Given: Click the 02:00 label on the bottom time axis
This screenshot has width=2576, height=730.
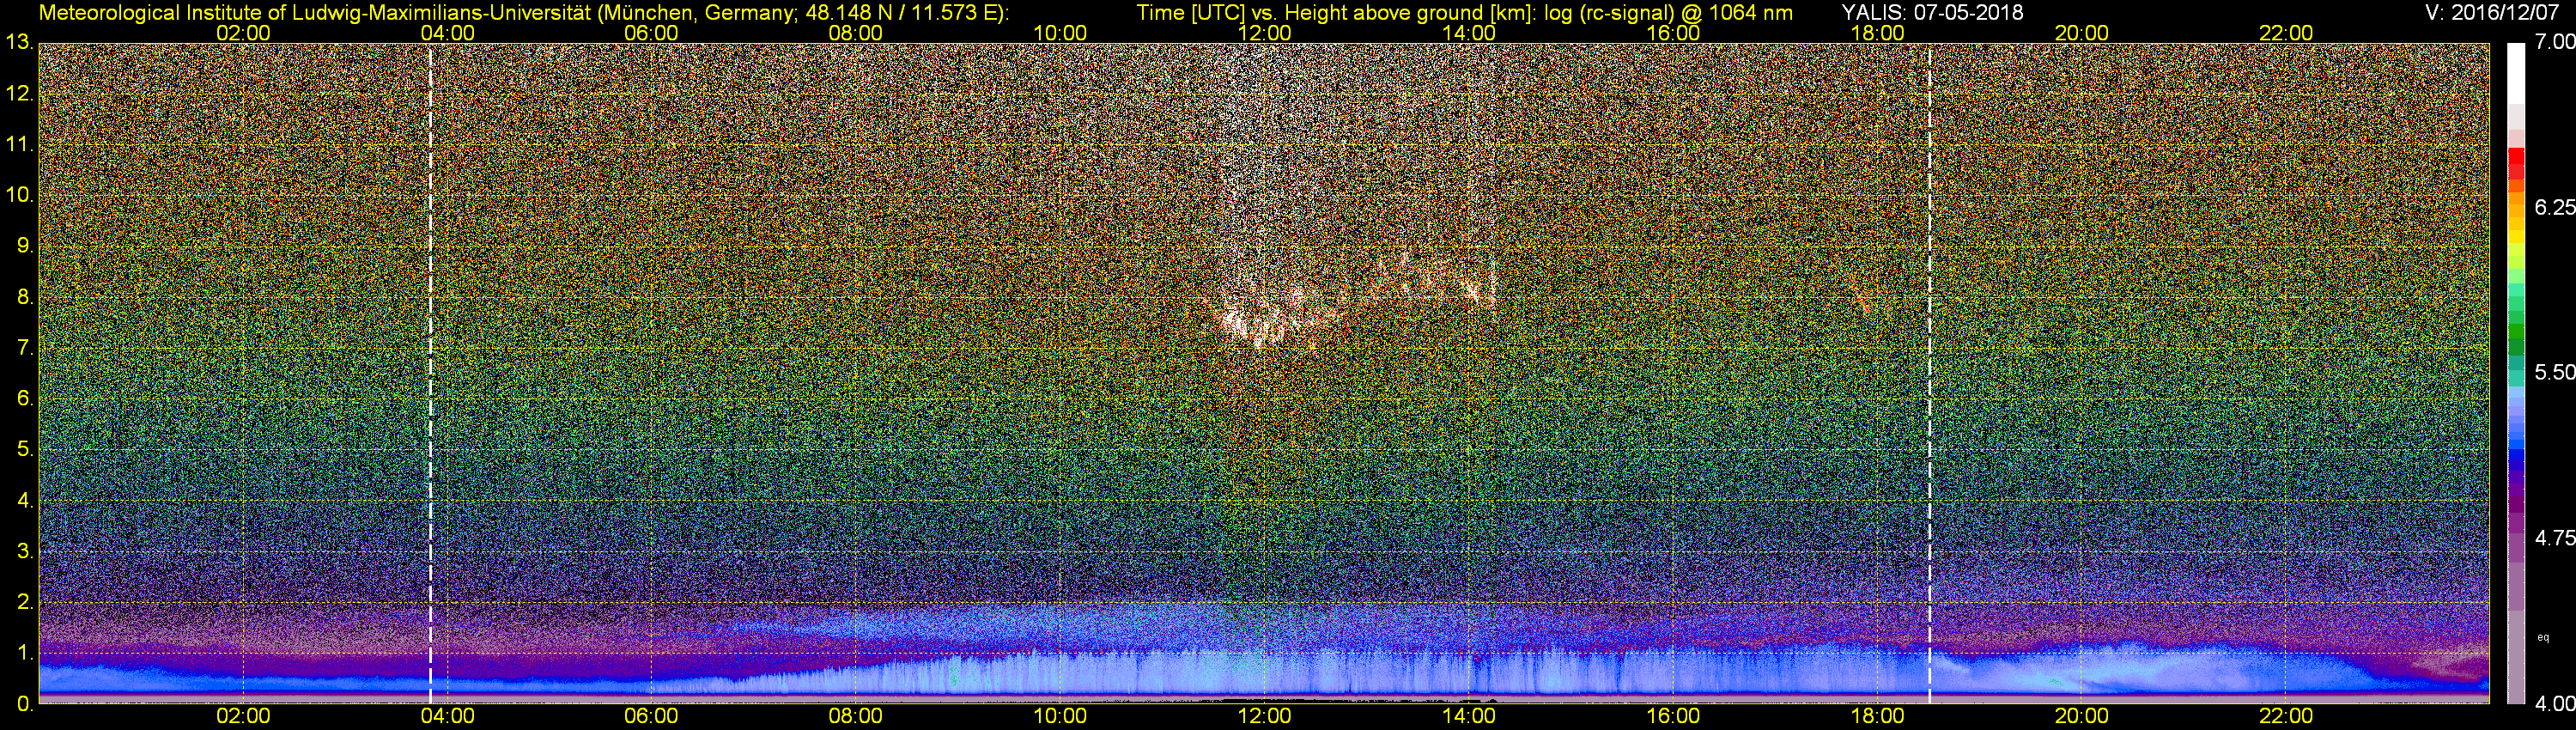Looking at the screenshot, I should click(243, 717).
